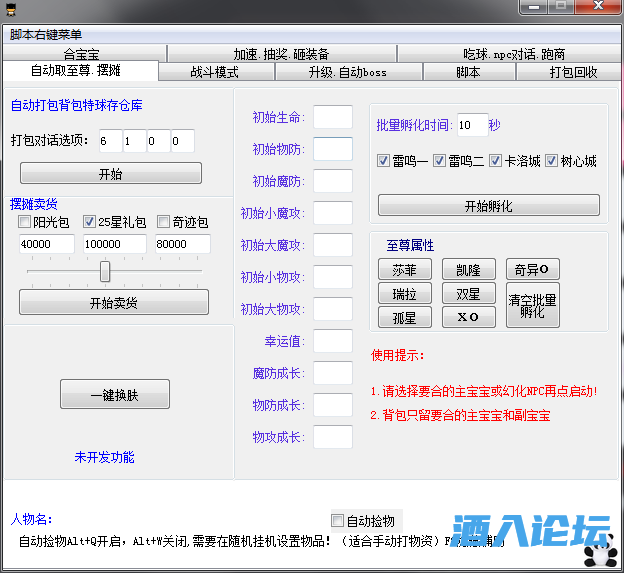The height and width of the screenshot is (573, 624).
Task: Focus the 批量孵化时间 seconds input field
Action: [471, 125]
